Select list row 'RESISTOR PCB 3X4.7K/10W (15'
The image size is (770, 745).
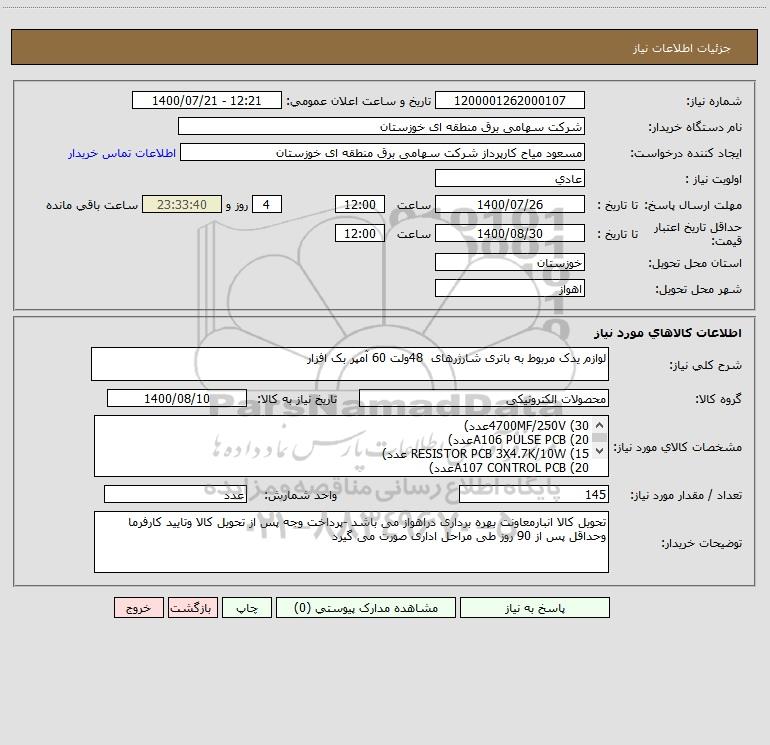click(x=485, y=453)
